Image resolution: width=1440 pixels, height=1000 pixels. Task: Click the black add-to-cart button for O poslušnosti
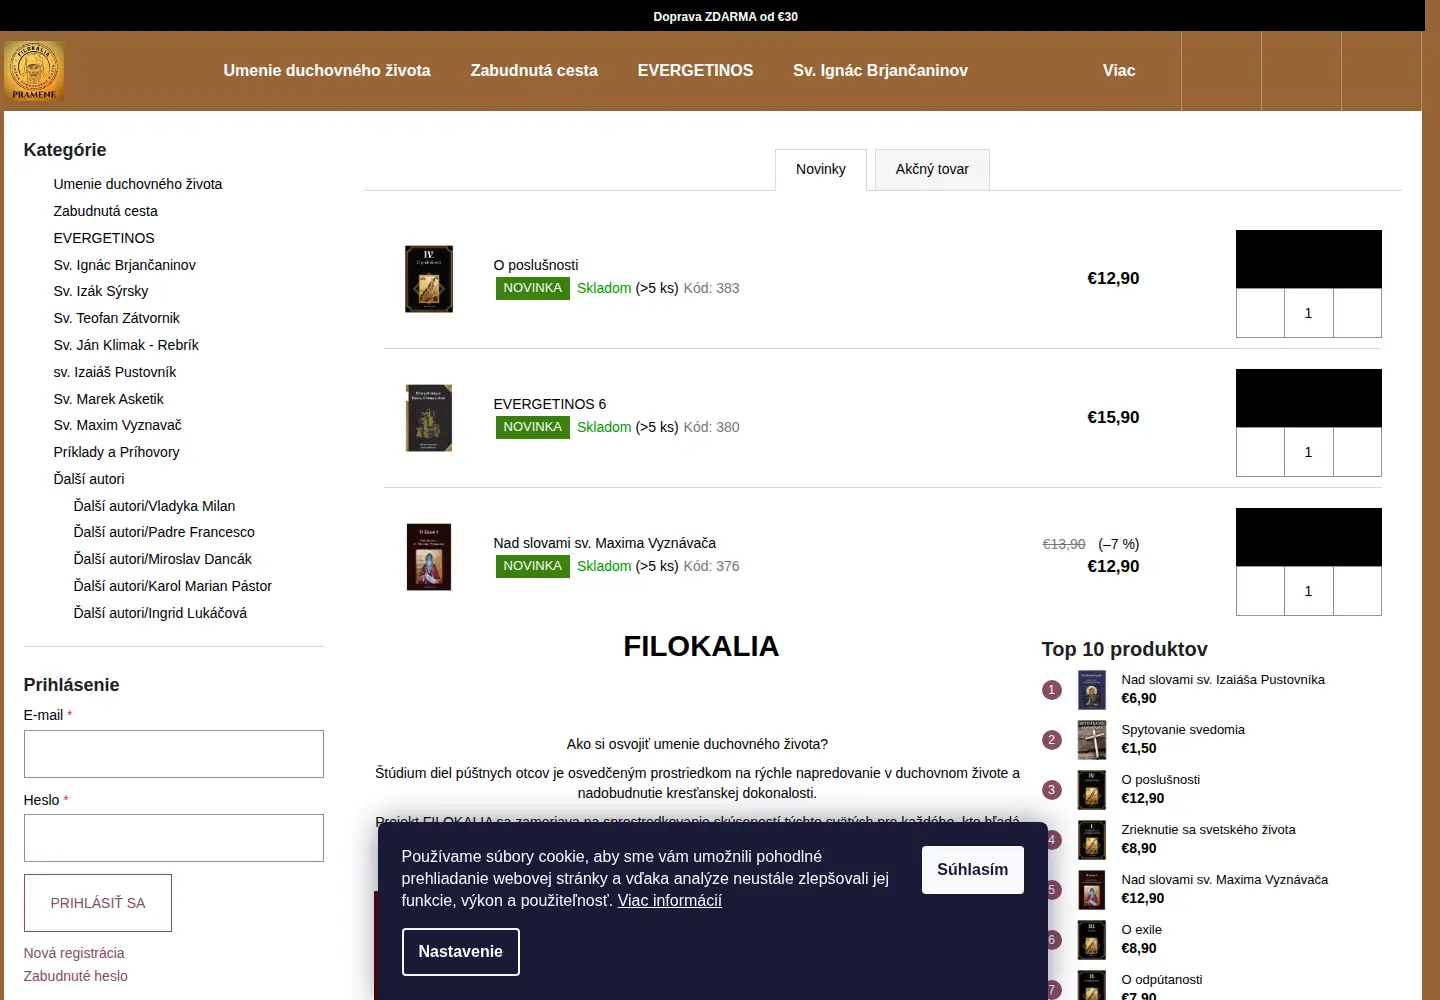tap(1309, 259)
